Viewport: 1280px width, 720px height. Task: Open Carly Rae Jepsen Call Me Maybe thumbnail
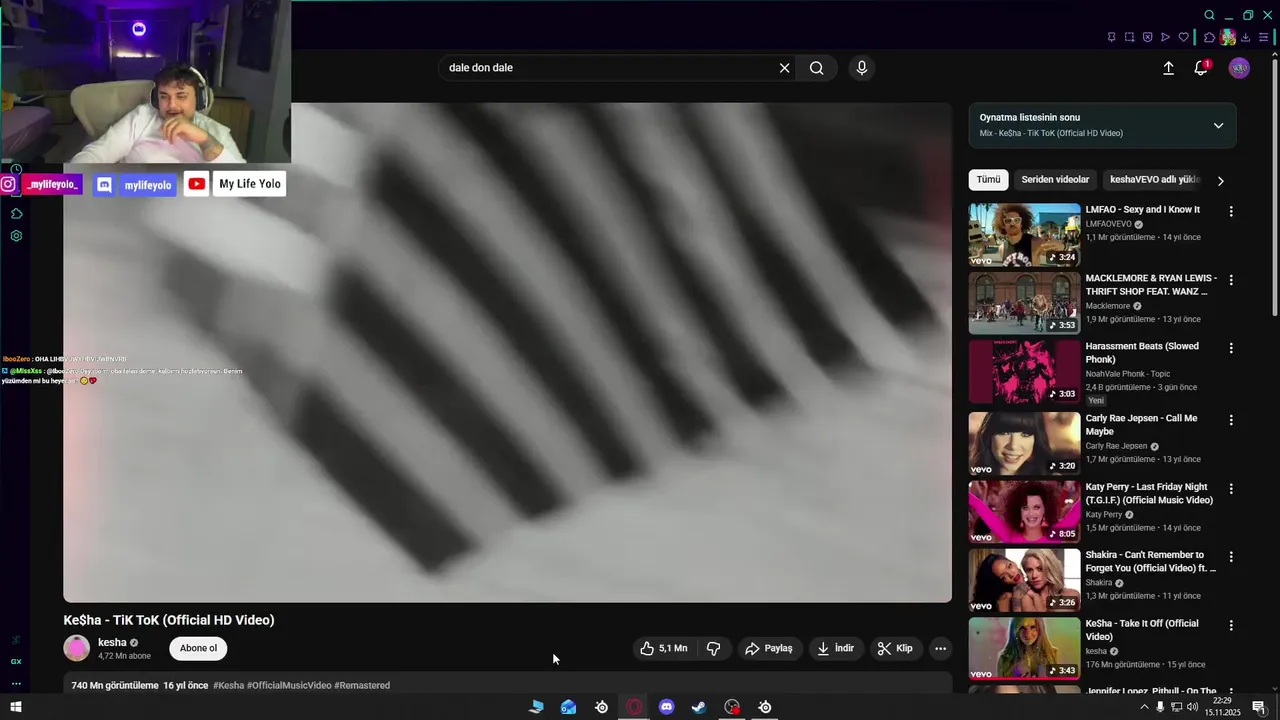click(1024, 443)
